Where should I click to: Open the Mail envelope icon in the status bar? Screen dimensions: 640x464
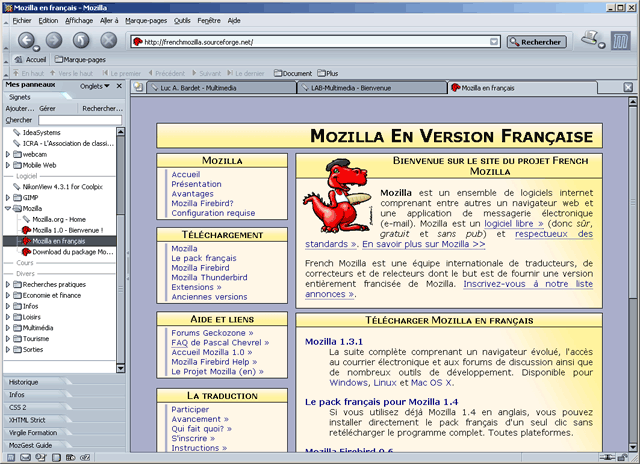click(x=25, y=458)
